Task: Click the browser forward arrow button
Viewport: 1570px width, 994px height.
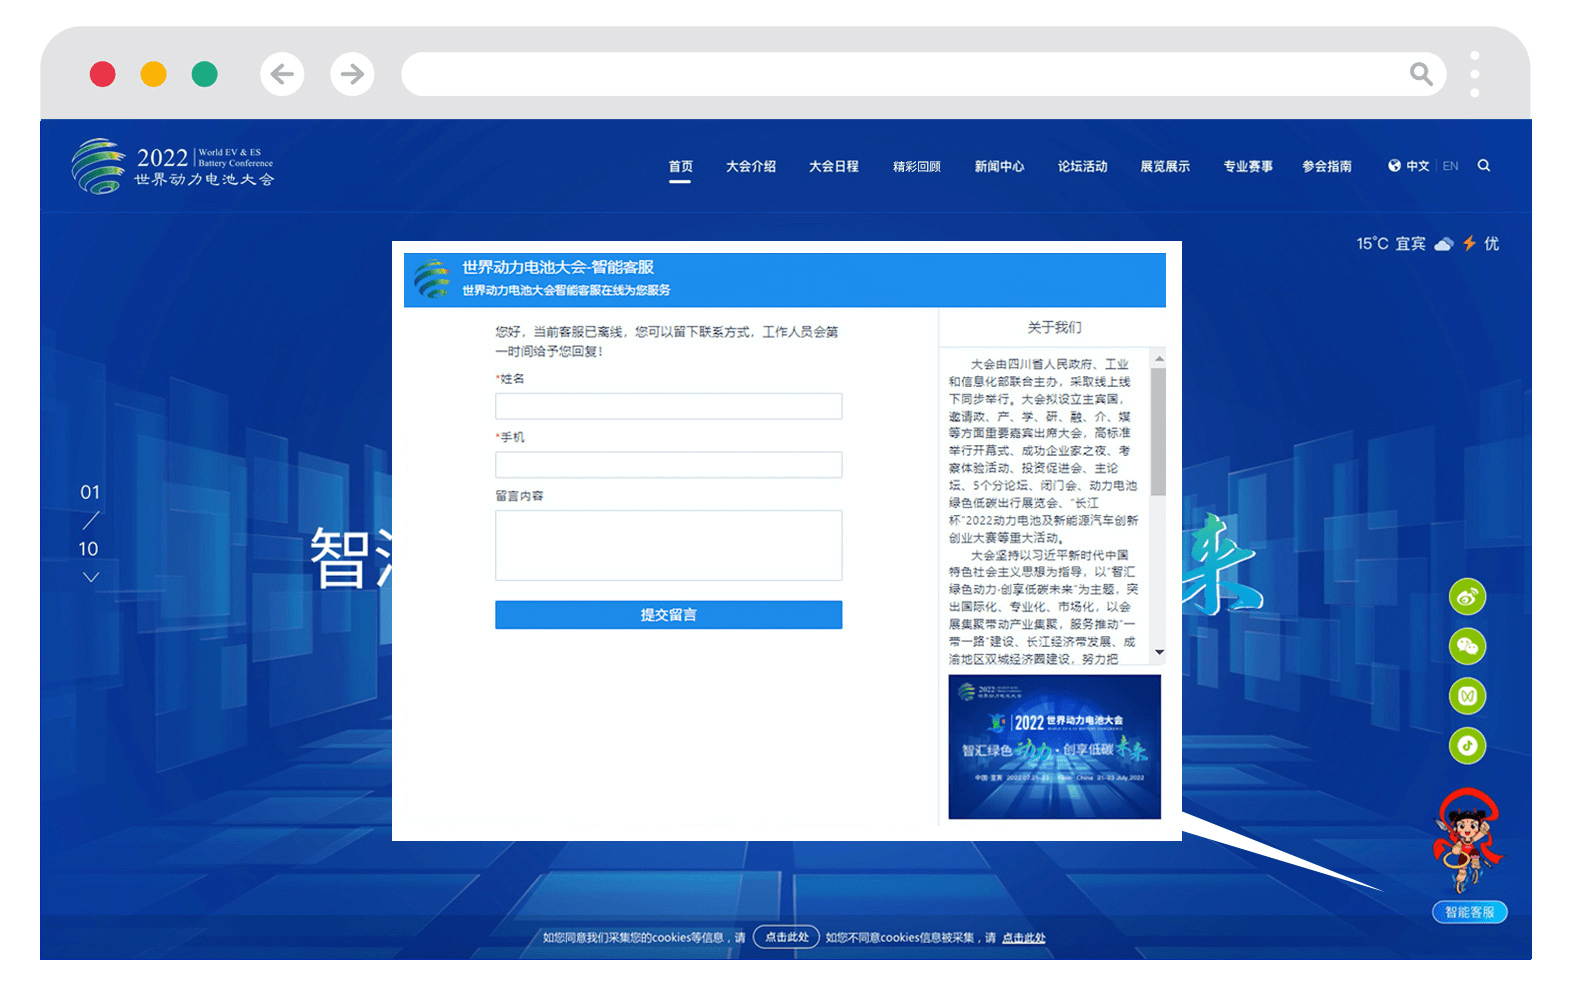Action: 352,74
